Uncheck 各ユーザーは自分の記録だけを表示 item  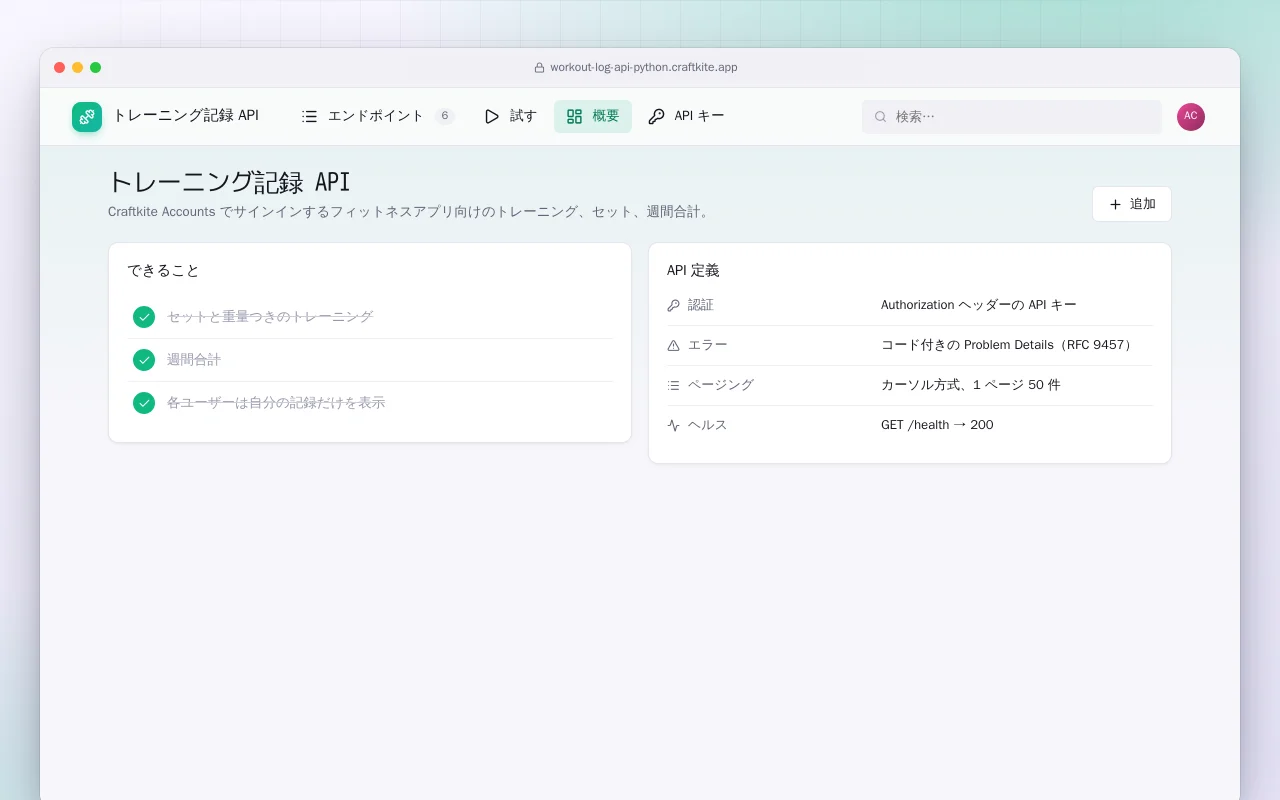[x=144, y=403]
